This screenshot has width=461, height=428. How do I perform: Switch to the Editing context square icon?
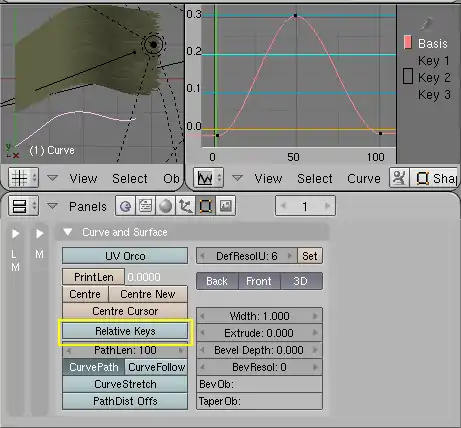coord(205,206)
